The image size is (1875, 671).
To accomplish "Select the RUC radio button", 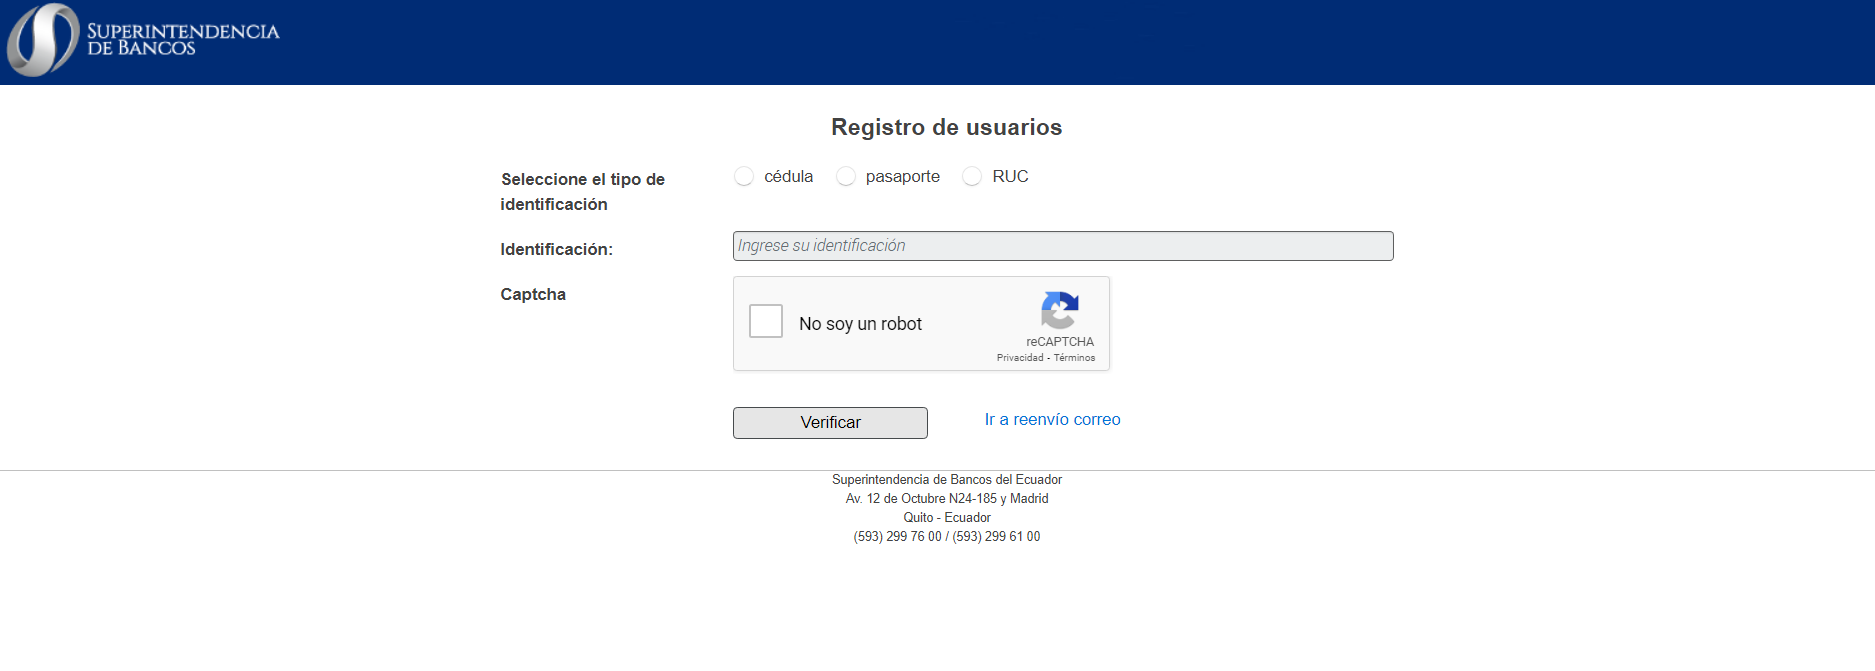I will tap(972, 176).
